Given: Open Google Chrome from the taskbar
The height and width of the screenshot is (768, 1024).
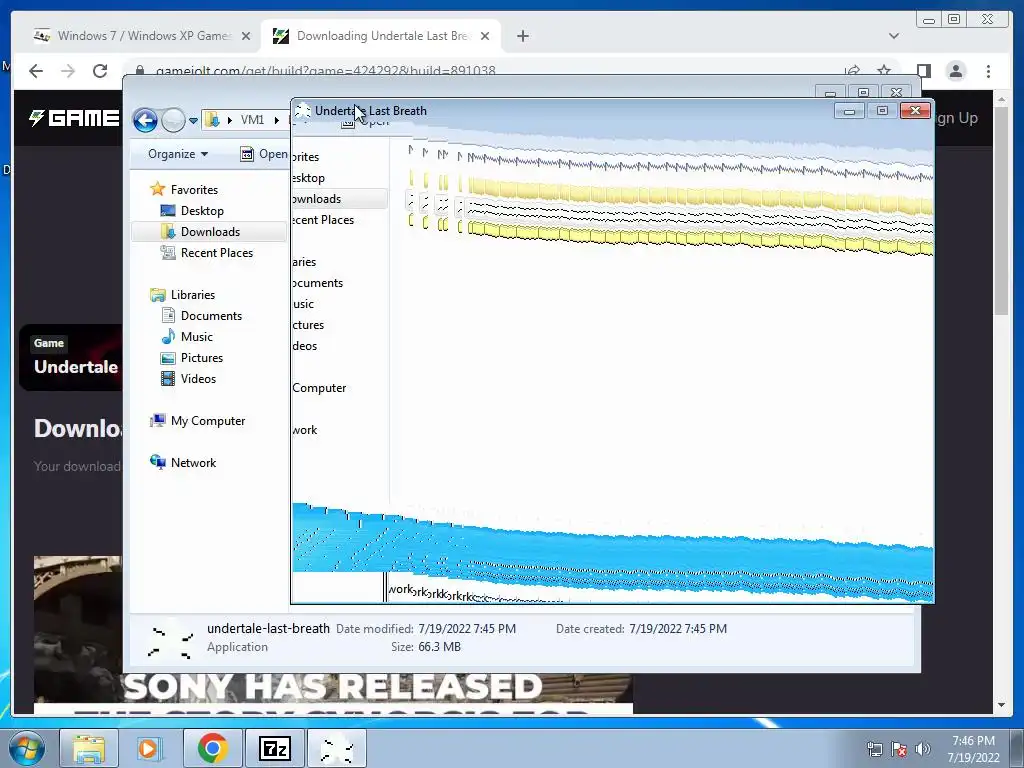Looking at the screenshot, I should [212, 748].
